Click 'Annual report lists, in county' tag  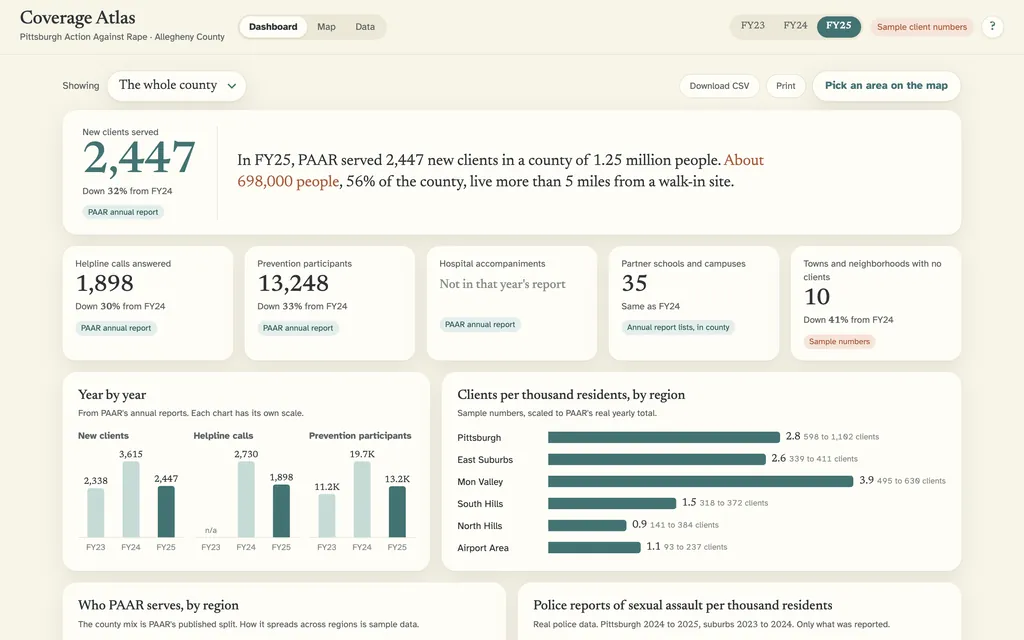(x=678, y=327)
